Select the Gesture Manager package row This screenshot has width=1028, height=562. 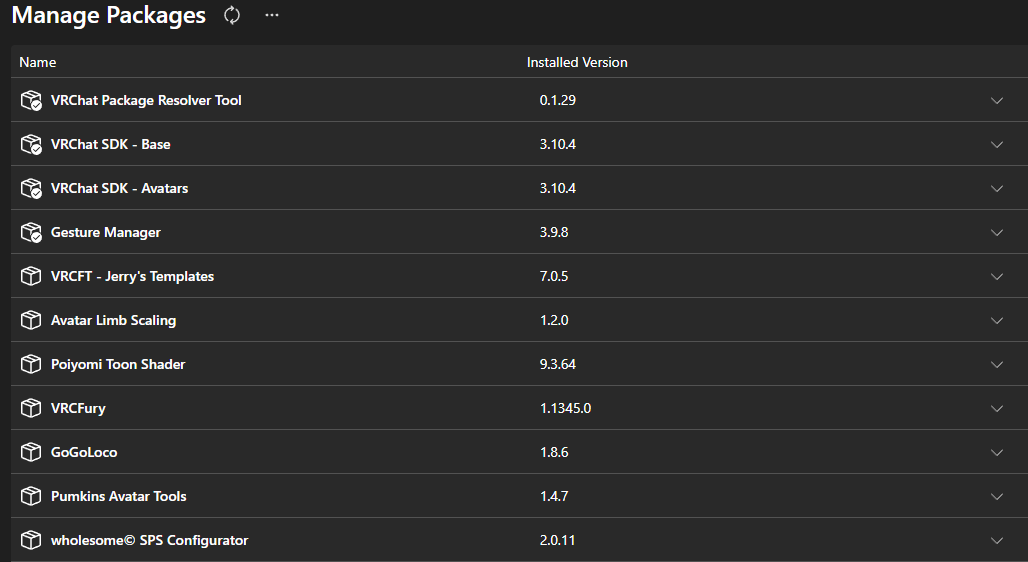pos(519,232)
